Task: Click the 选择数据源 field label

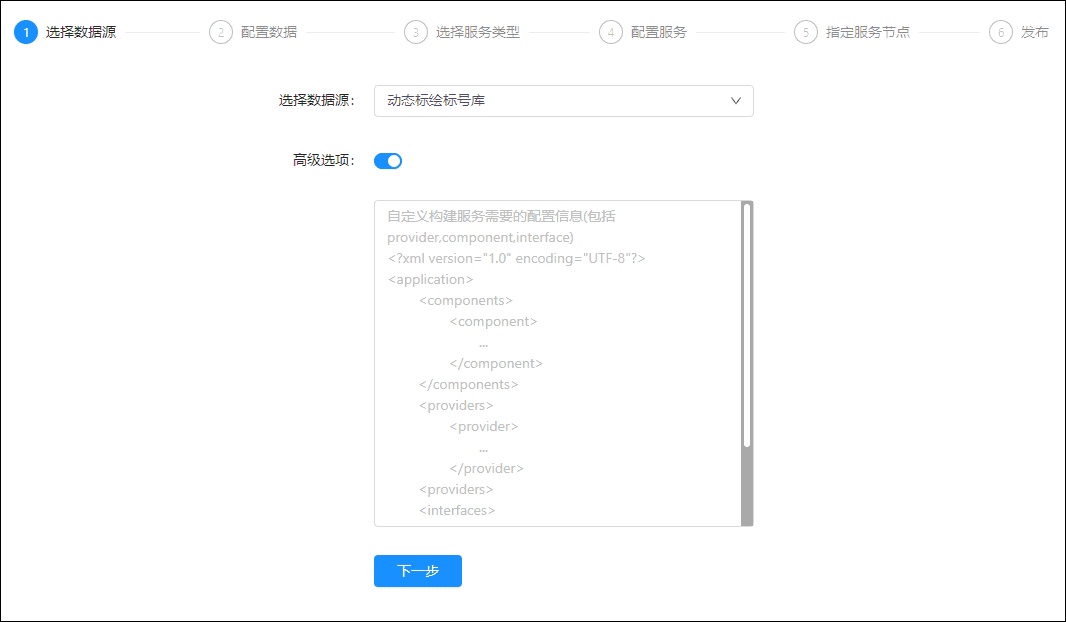Action: 316,101
